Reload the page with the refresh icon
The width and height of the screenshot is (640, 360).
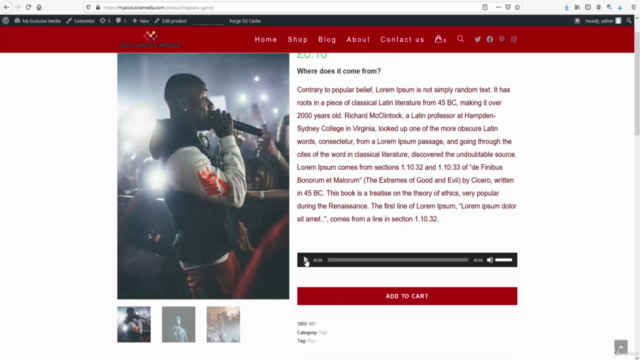pos(28,7)
